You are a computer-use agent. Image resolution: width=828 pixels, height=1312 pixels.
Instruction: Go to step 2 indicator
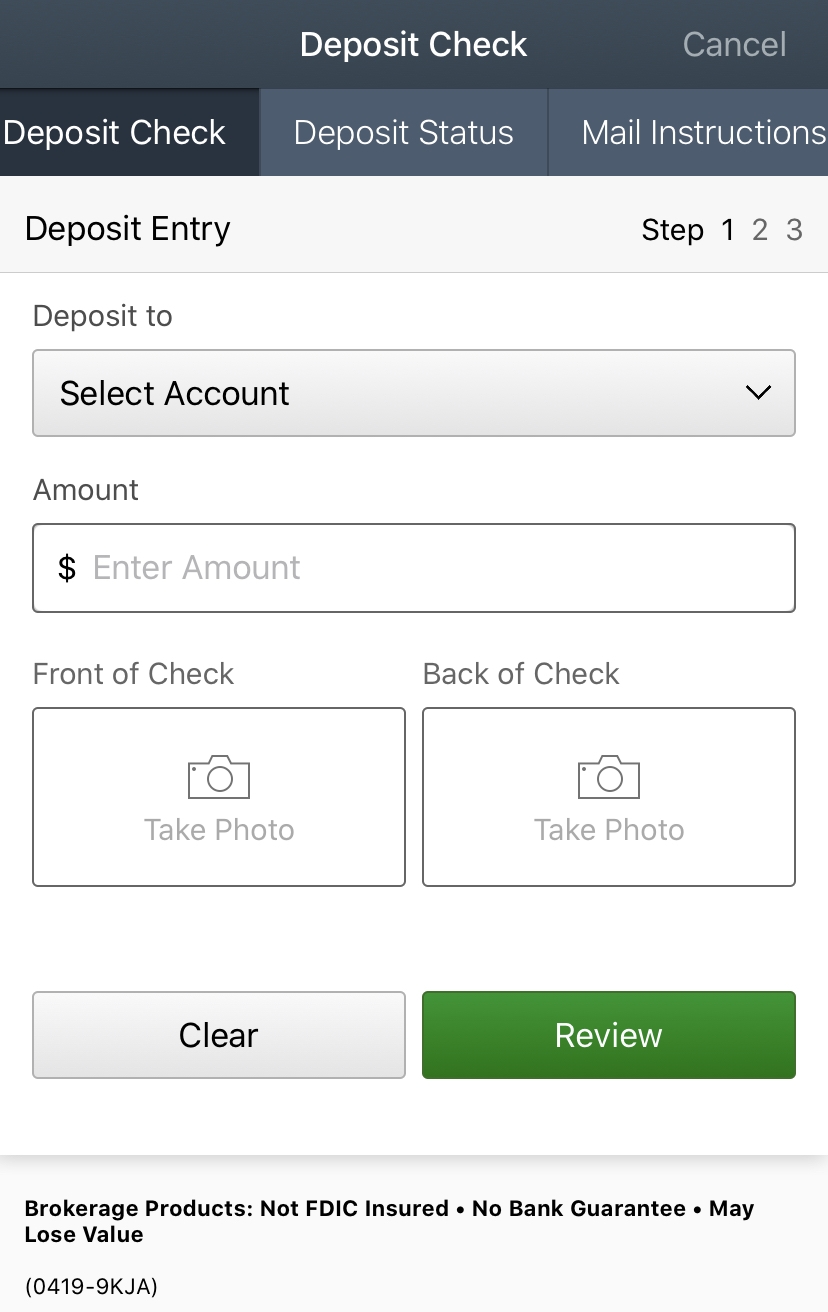coord(760,230)
